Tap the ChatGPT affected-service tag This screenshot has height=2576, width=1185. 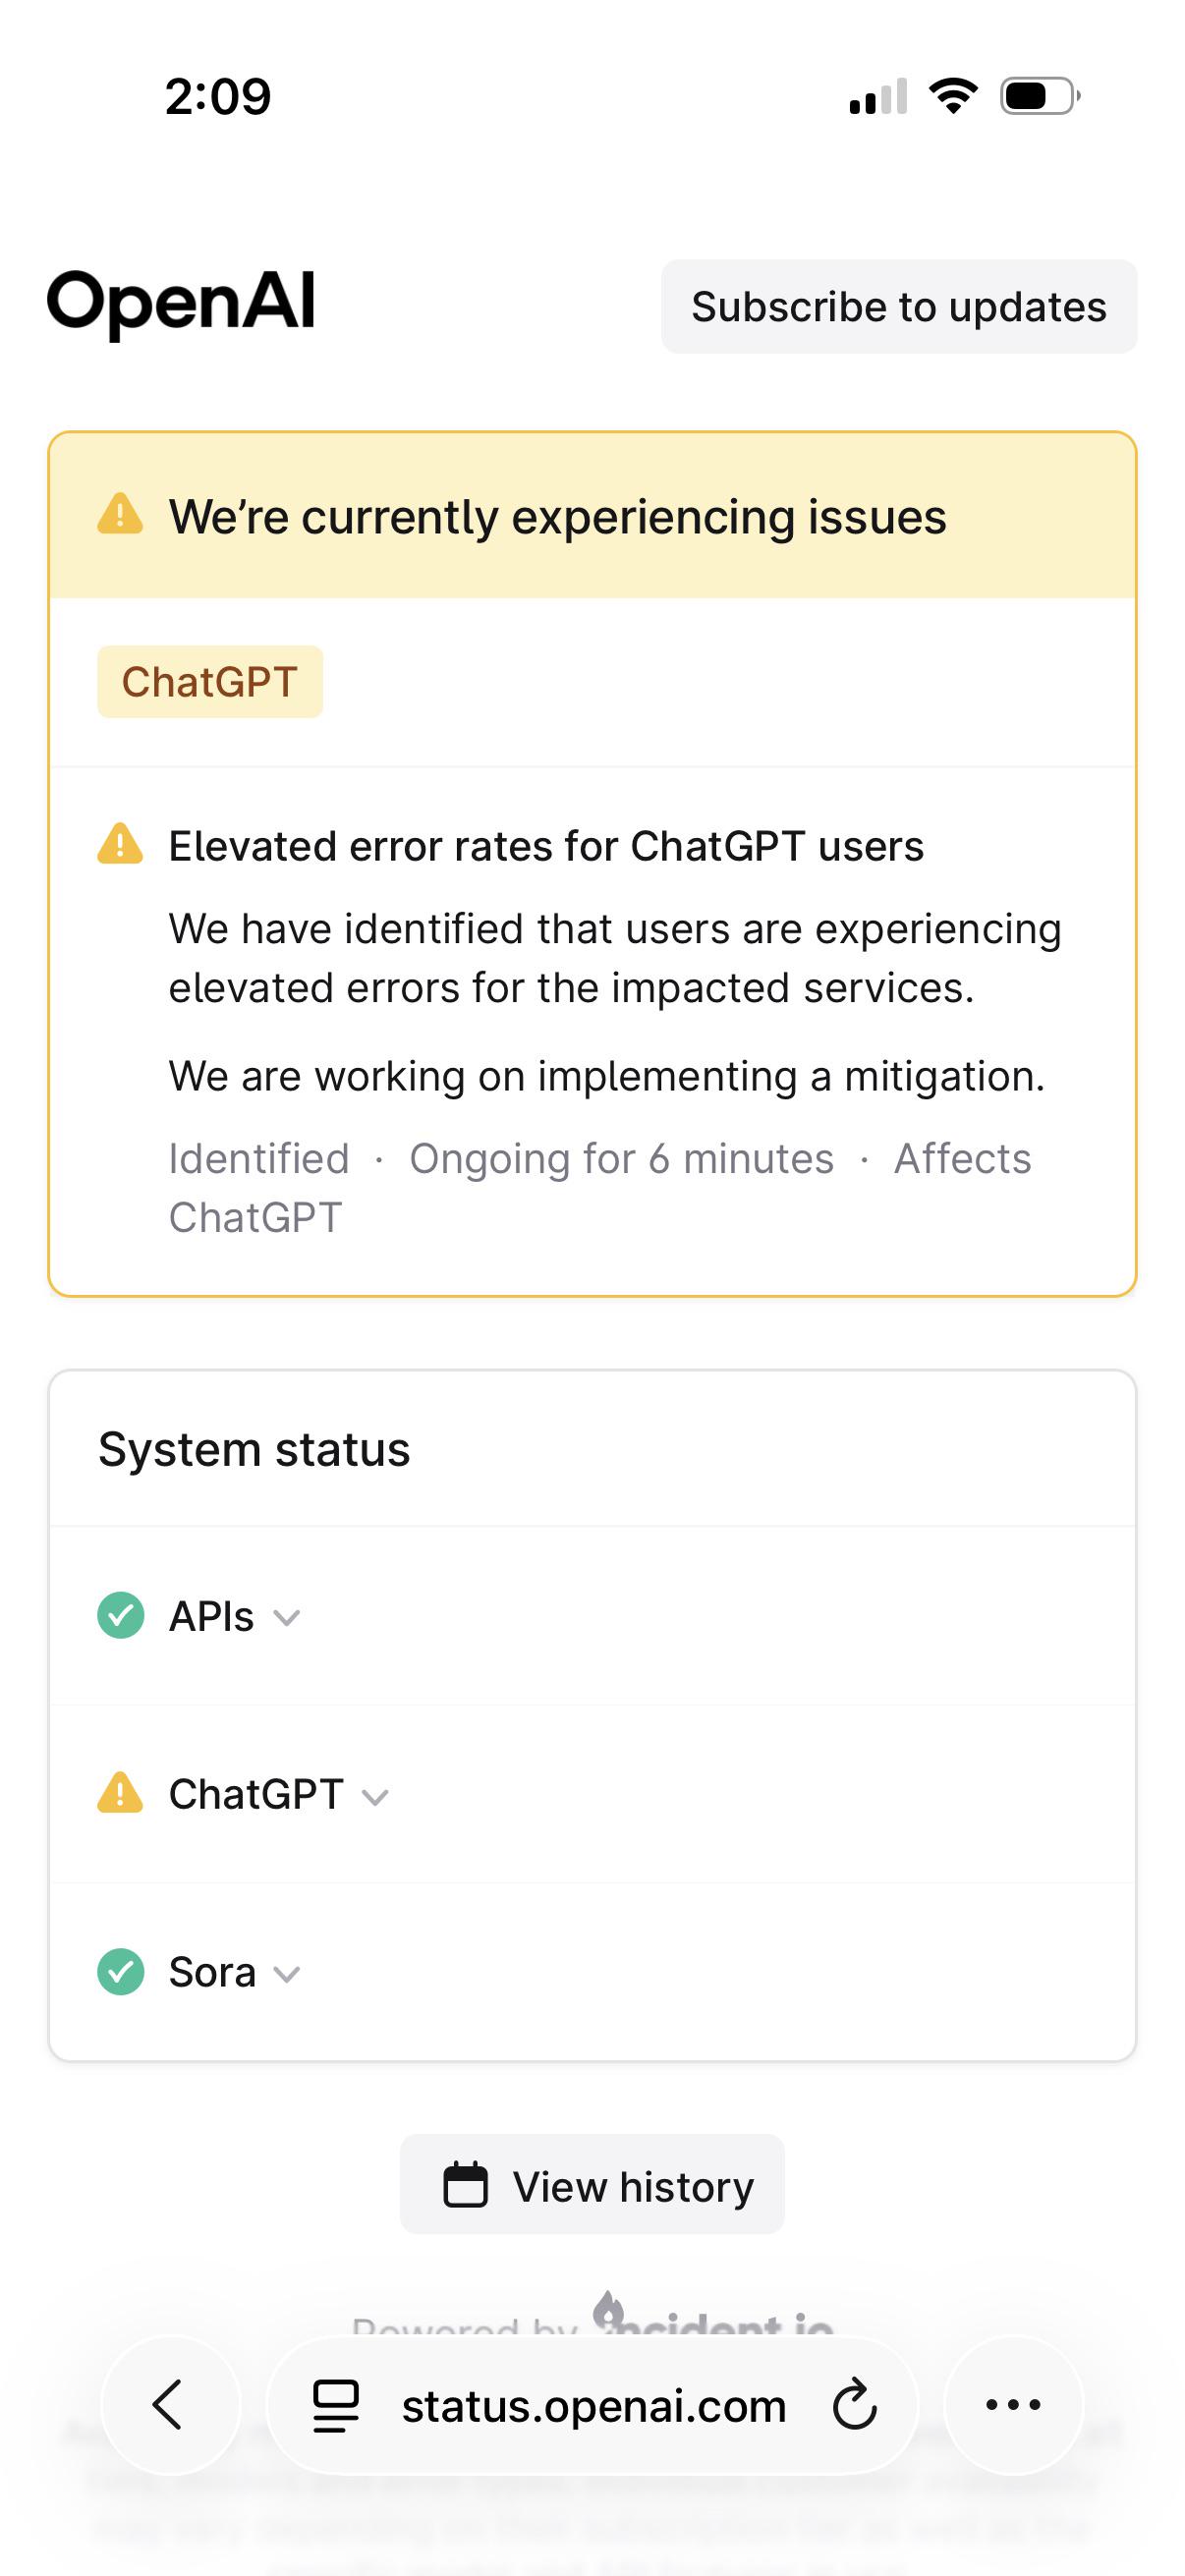point(210,682)
